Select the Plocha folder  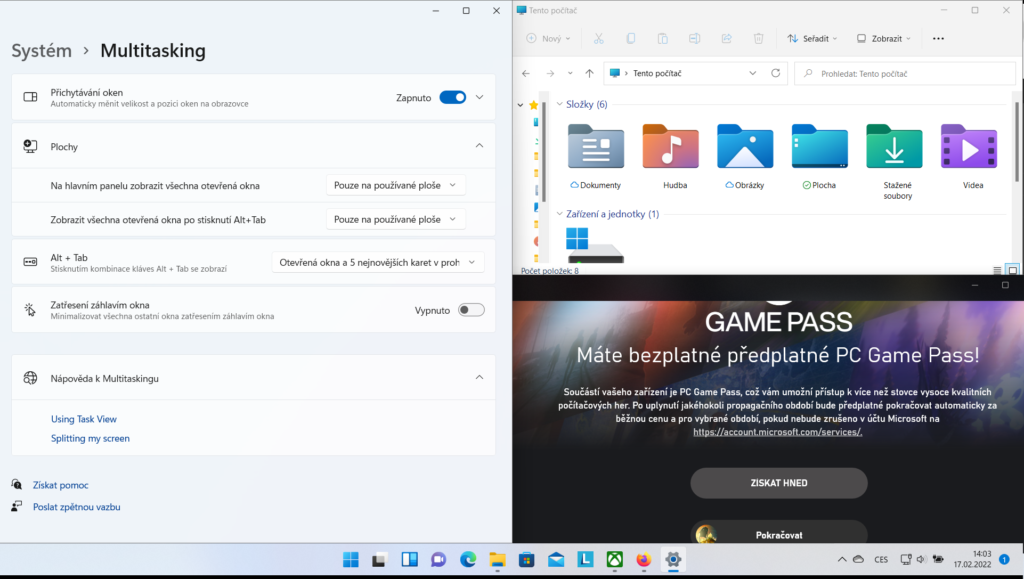pyautogui.click(x=820, y=157)
